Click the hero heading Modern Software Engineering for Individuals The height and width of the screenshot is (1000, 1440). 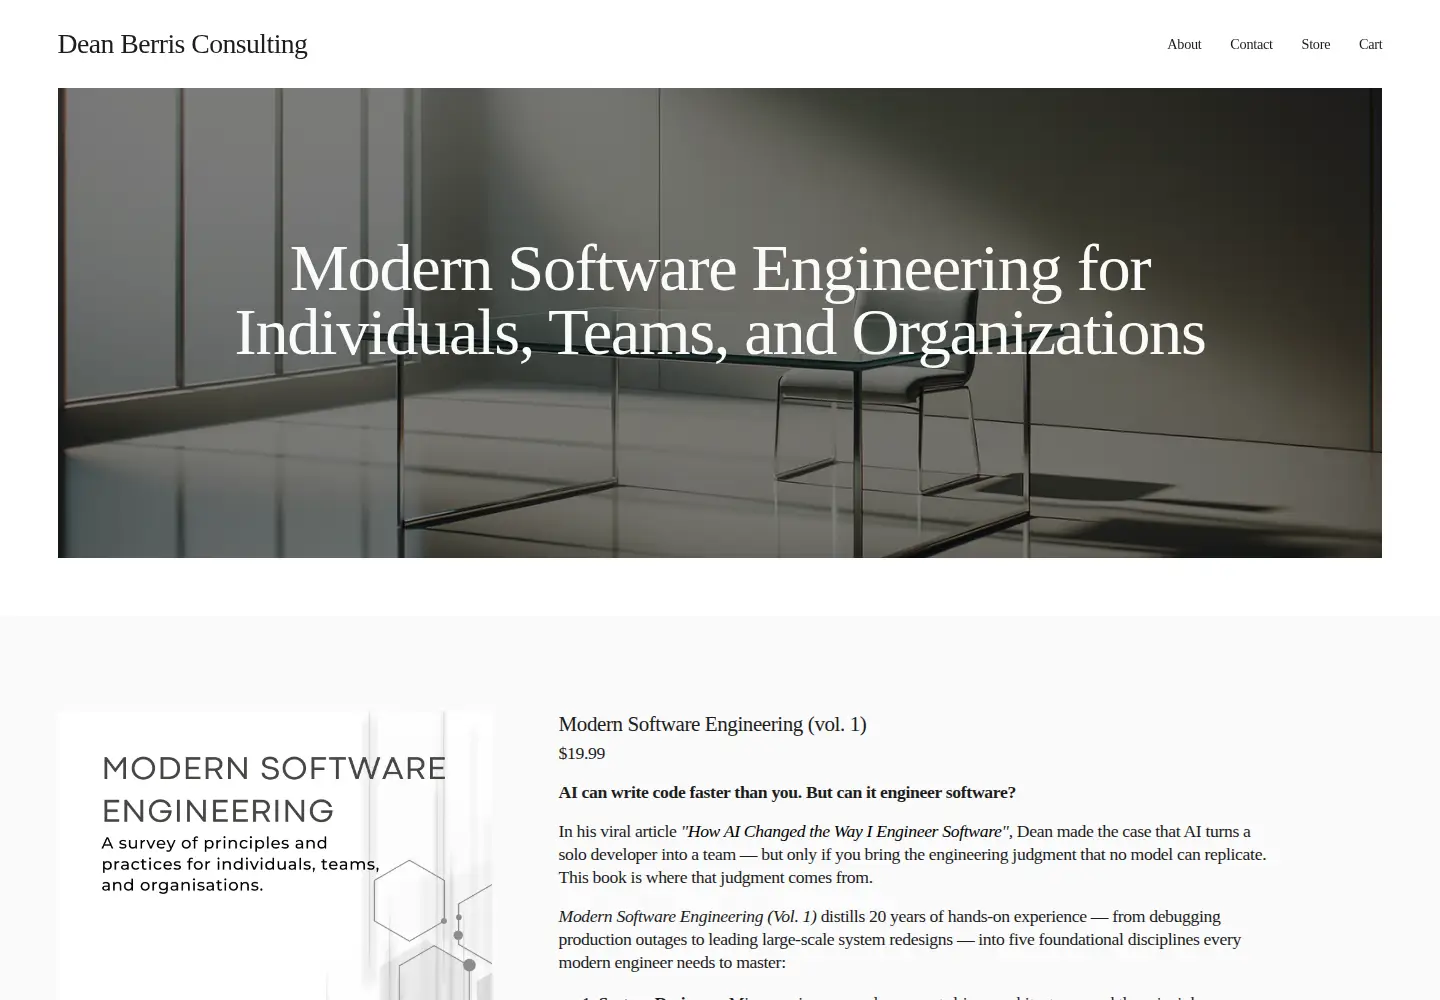point(720,301)
